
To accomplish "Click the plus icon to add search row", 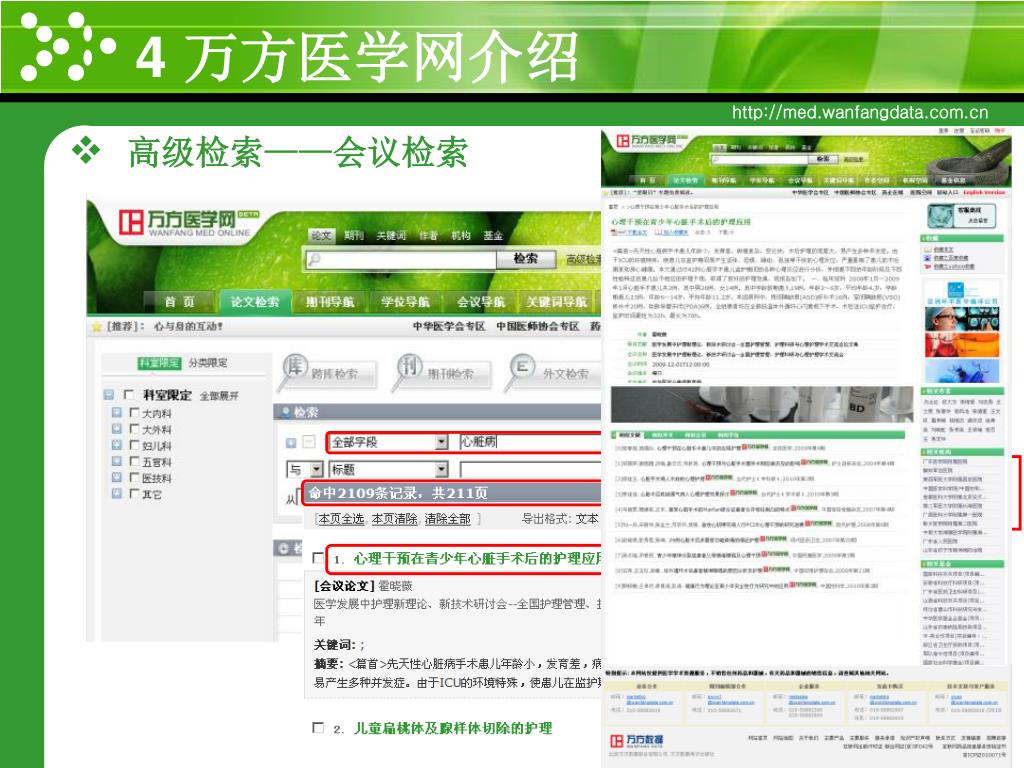I will pos(291,443).
